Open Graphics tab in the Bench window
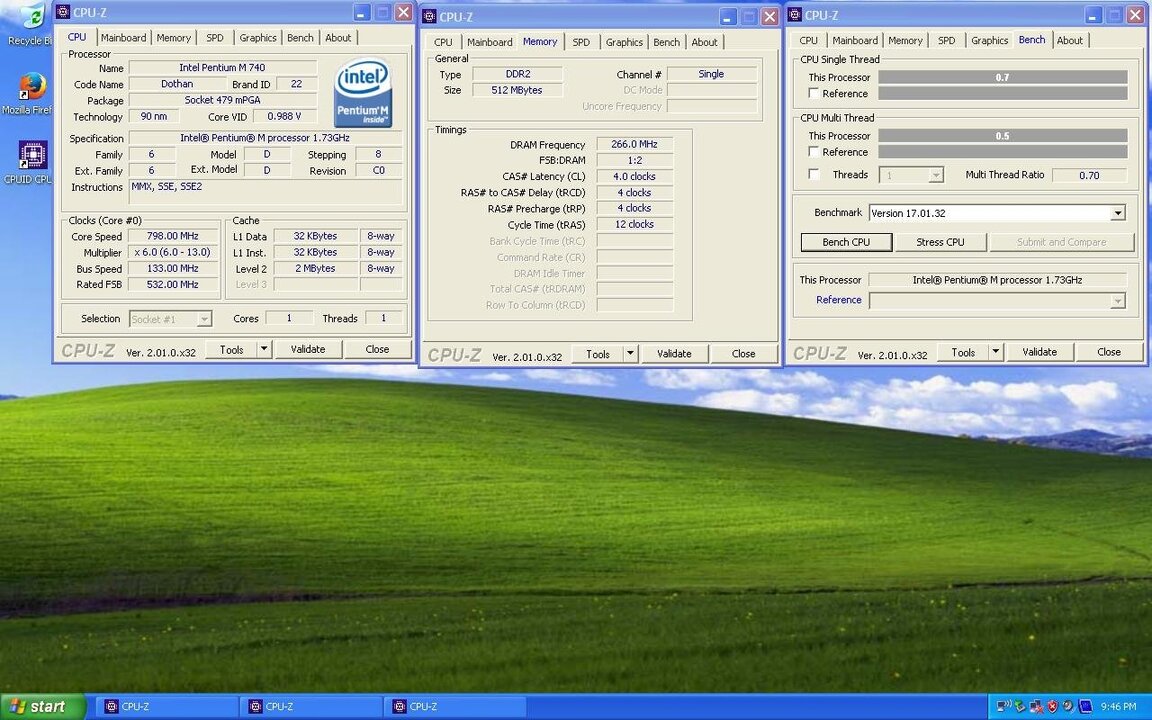1152x720 pixels. click(x=989, y=40)
